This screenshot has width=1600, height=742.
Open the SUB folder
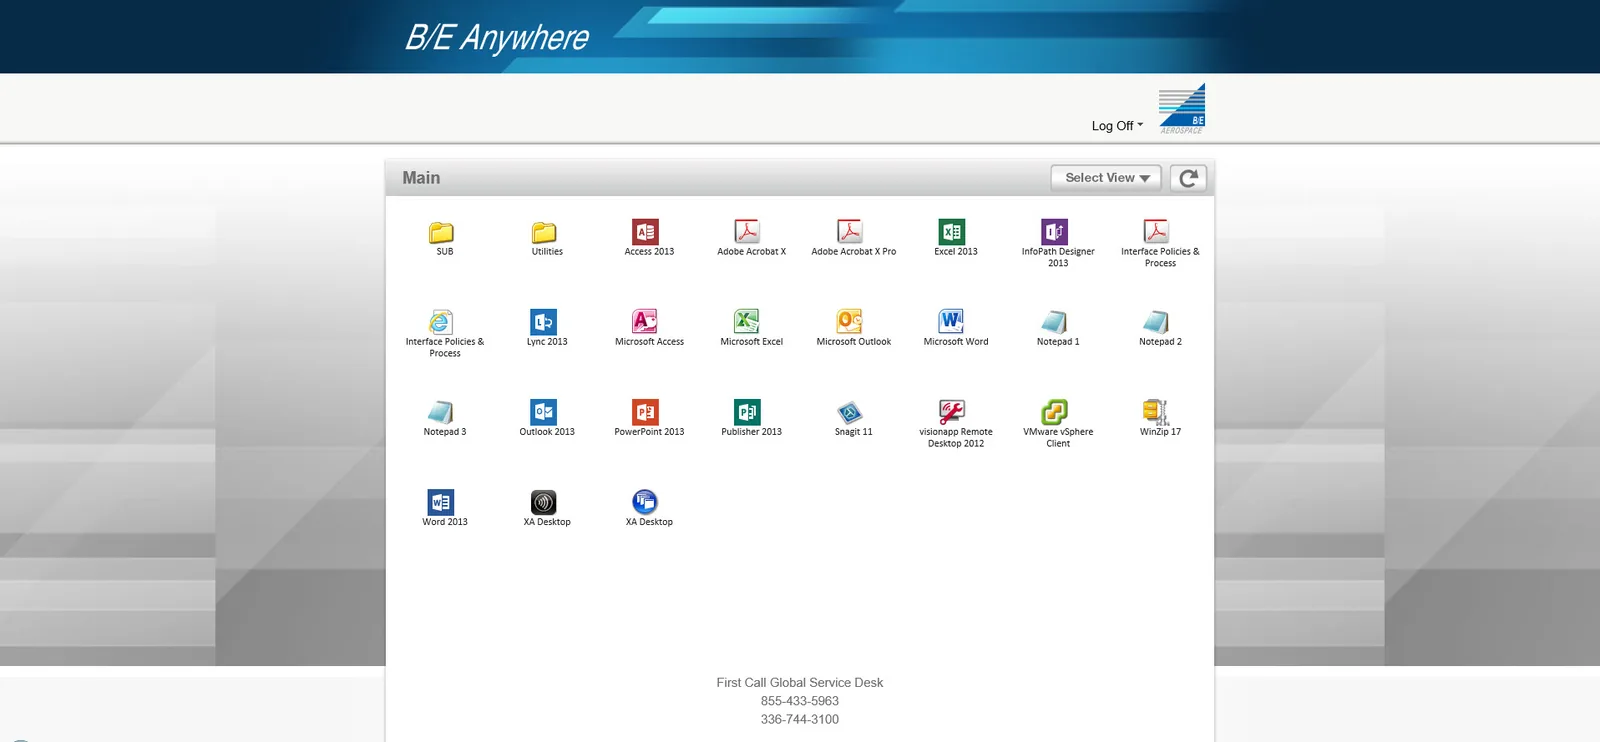coord(442,232)
